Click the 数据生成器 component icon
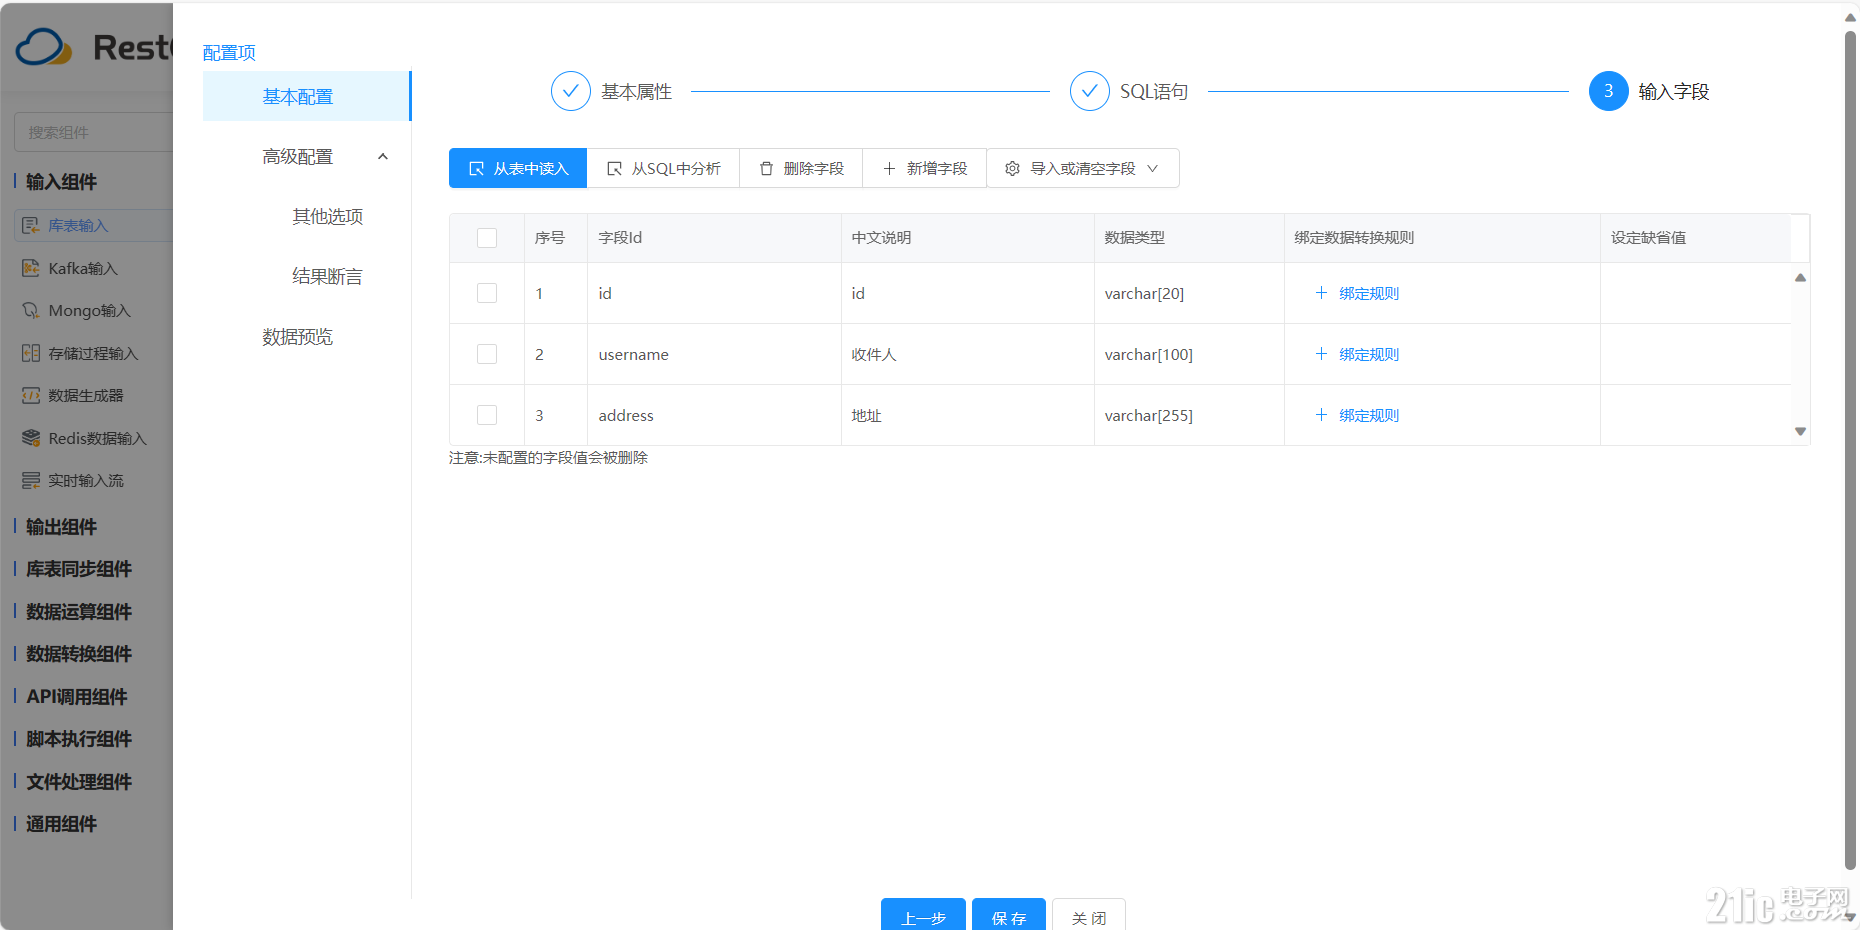Screen dimensions: 1860x930 [x=31, y=395]
